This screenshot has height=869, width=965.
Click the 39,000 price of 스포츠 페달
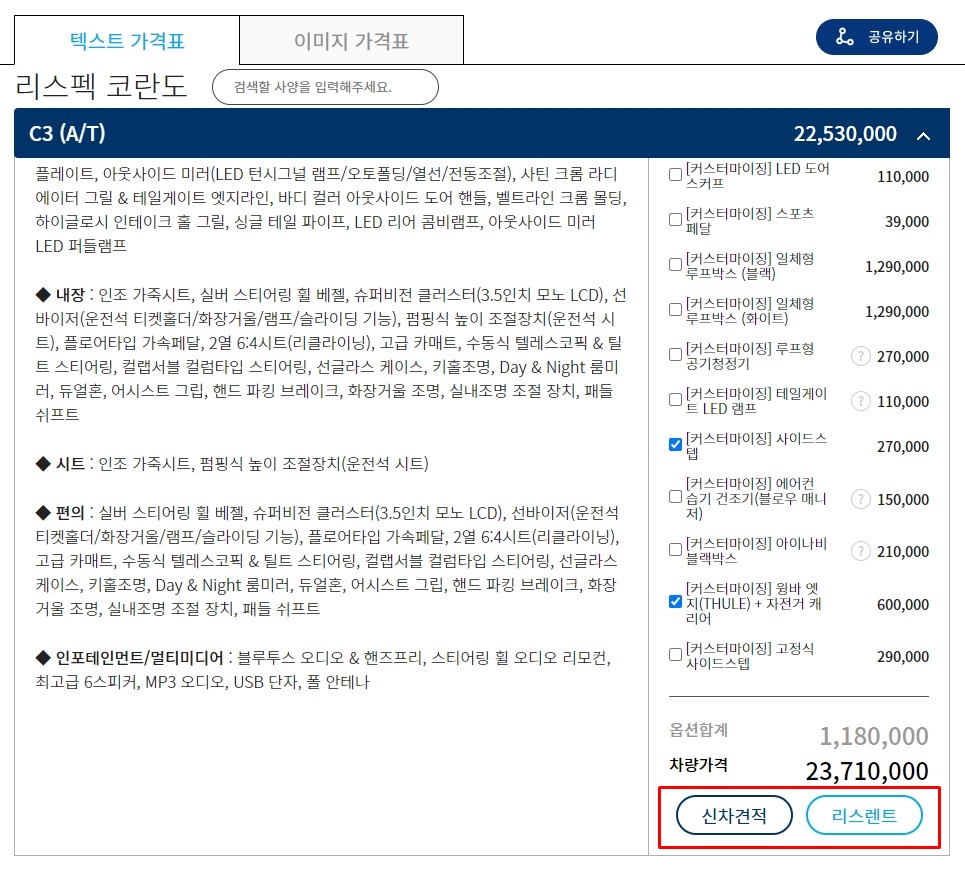pyautogui.click(x=907, y=222)
